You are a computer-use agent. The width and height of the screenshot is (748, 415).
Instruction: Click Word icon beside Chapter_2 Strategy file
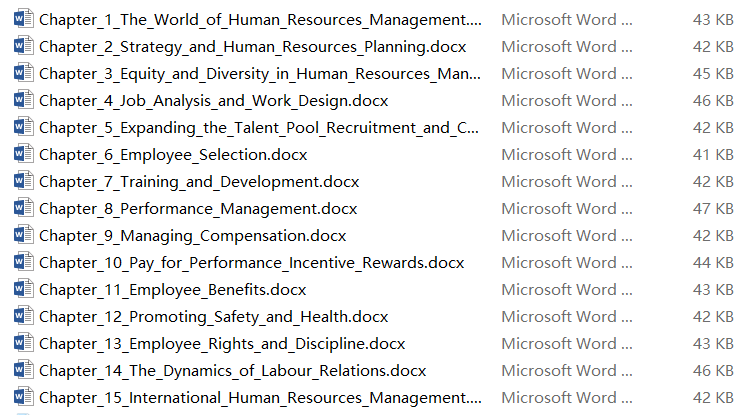click(23, 46)
